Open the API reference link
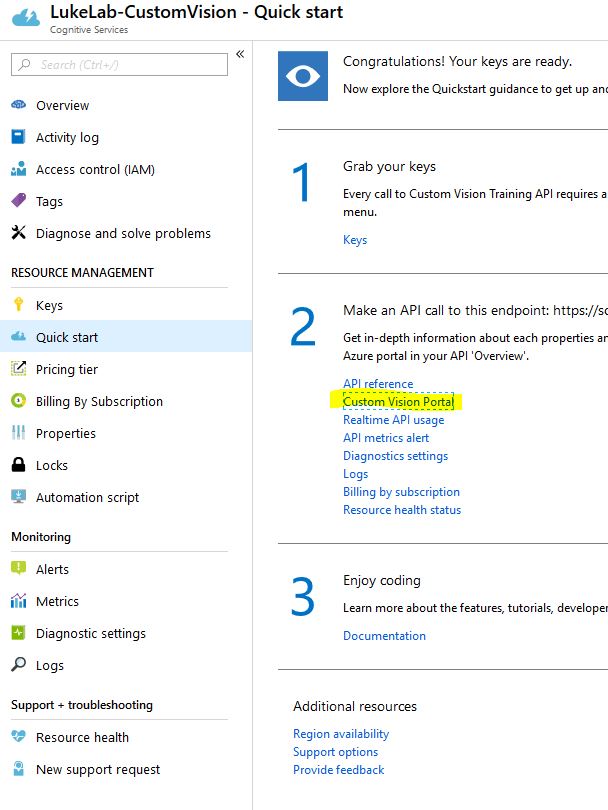608x810 pixels. point(378,384)
